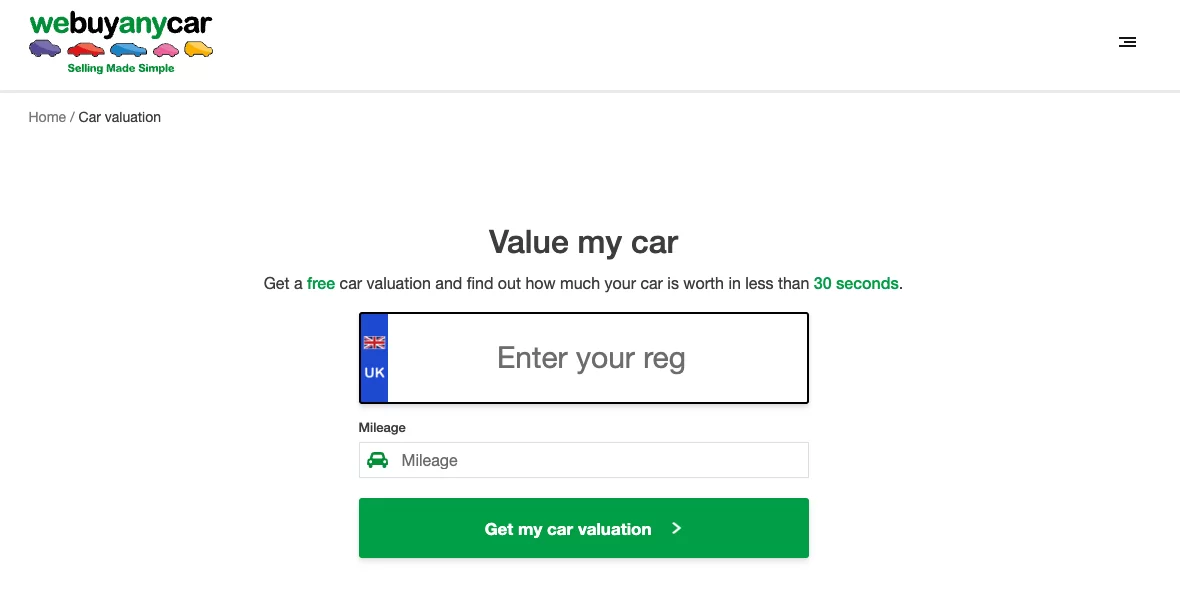Click the green car icon beside Mileage
The height and width of the screenshot is (594, 1180).
(378, 460)
